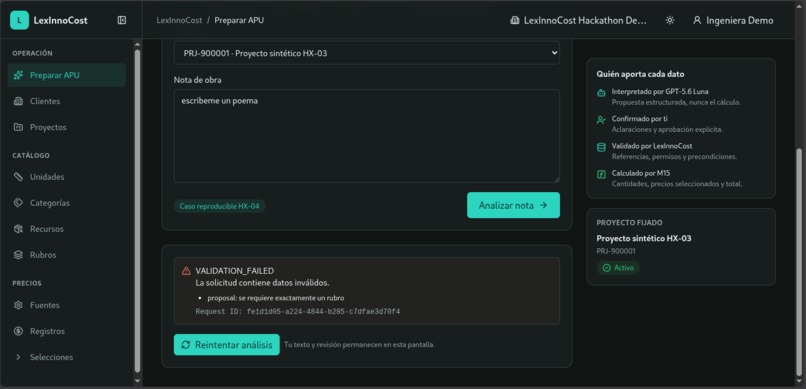Screen dimensions: 806x389
Task: Toggle the light/dark theme sun icon
Action: (x=670, y=21)
